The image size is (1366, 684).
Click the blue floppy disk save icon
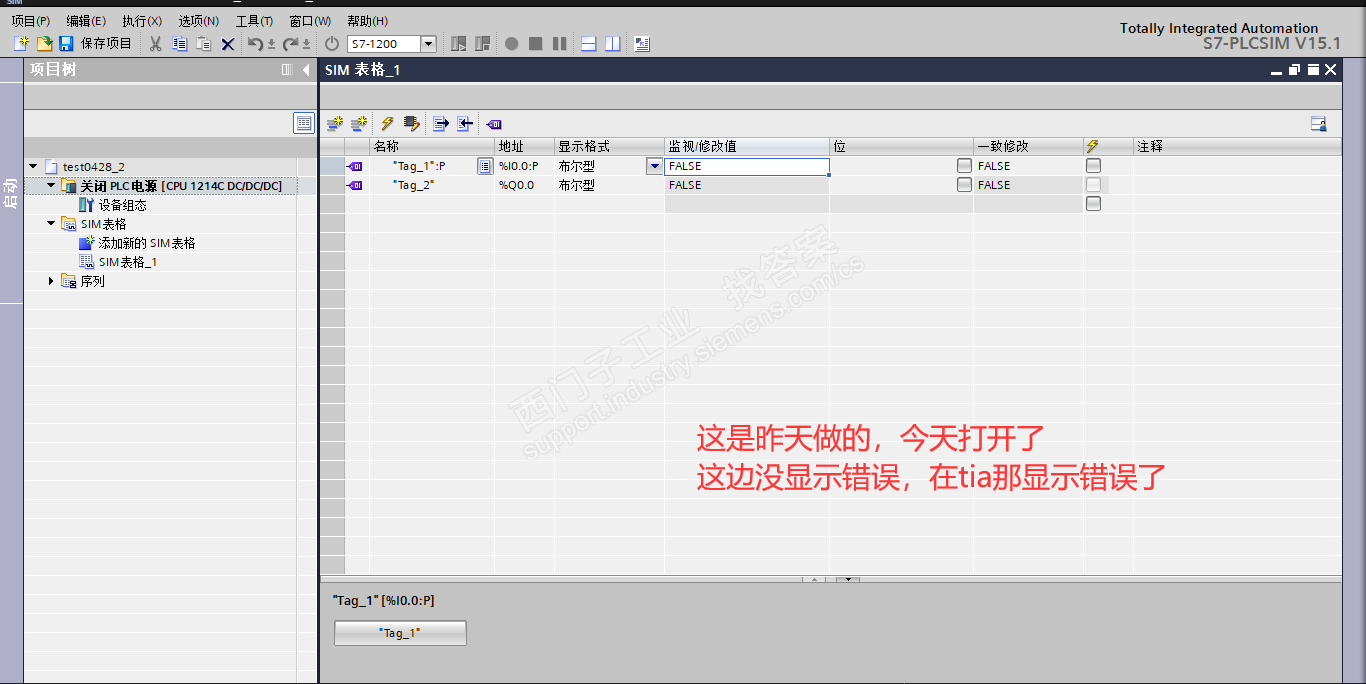pyautogui.click(x=66, y=43)
